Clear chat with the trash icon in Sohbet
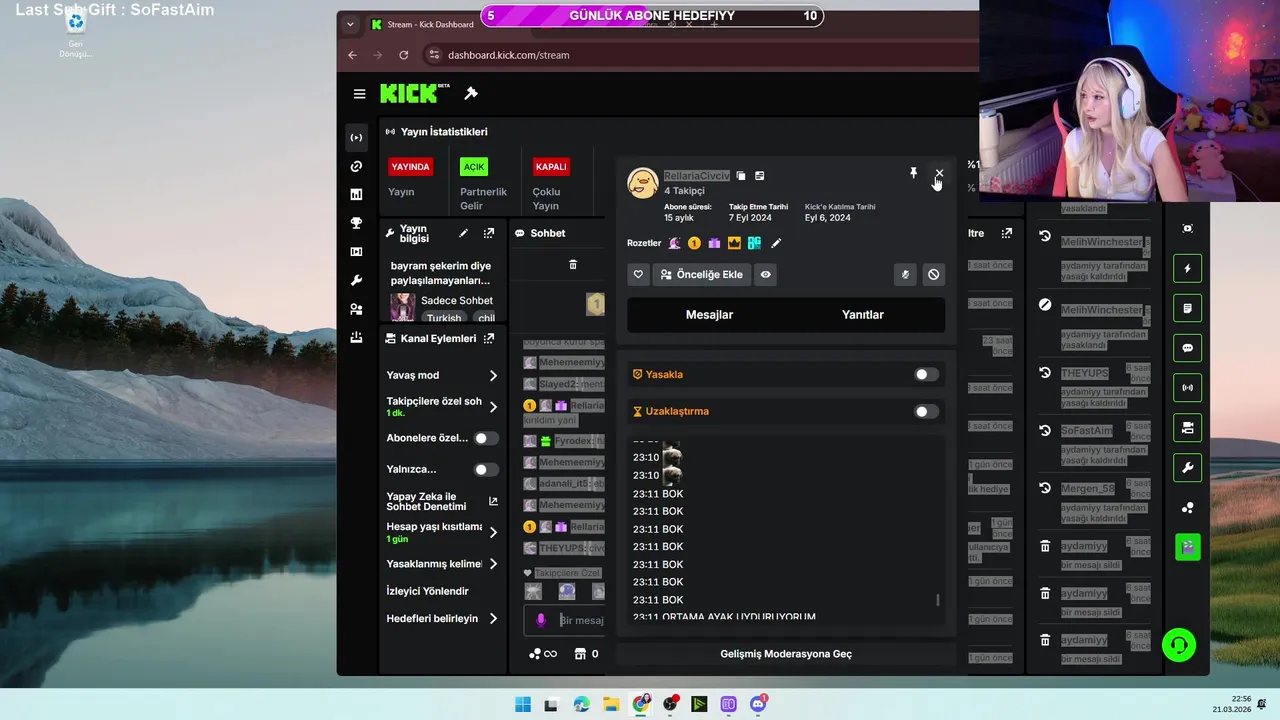This screenshot has height=720, width=1280. (x=573, y=264)
